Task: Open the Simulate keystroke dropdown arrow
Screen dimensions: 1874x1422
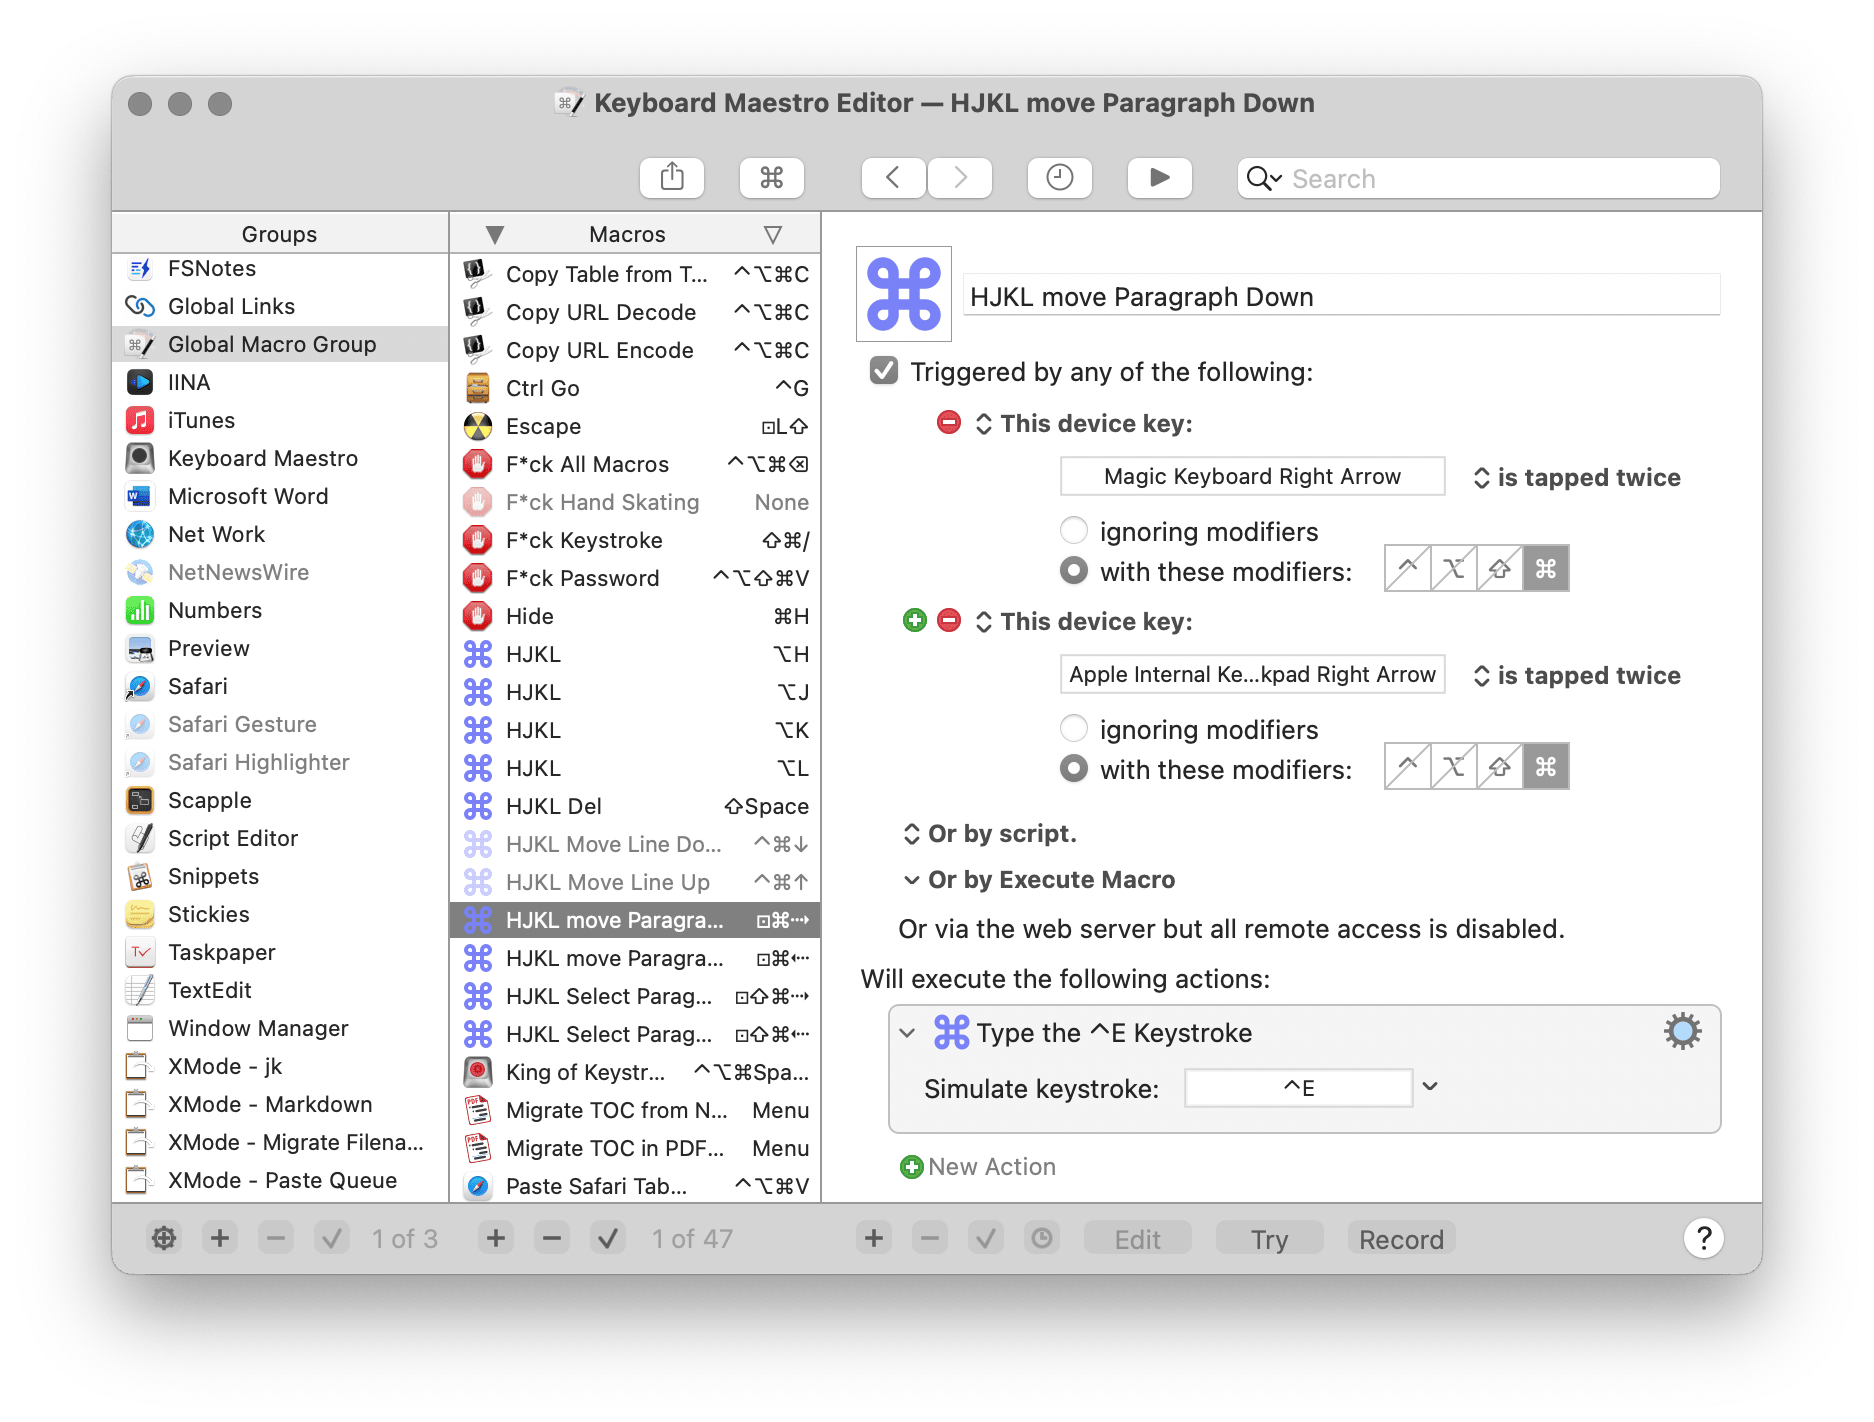Action: click(1430, 1086)
